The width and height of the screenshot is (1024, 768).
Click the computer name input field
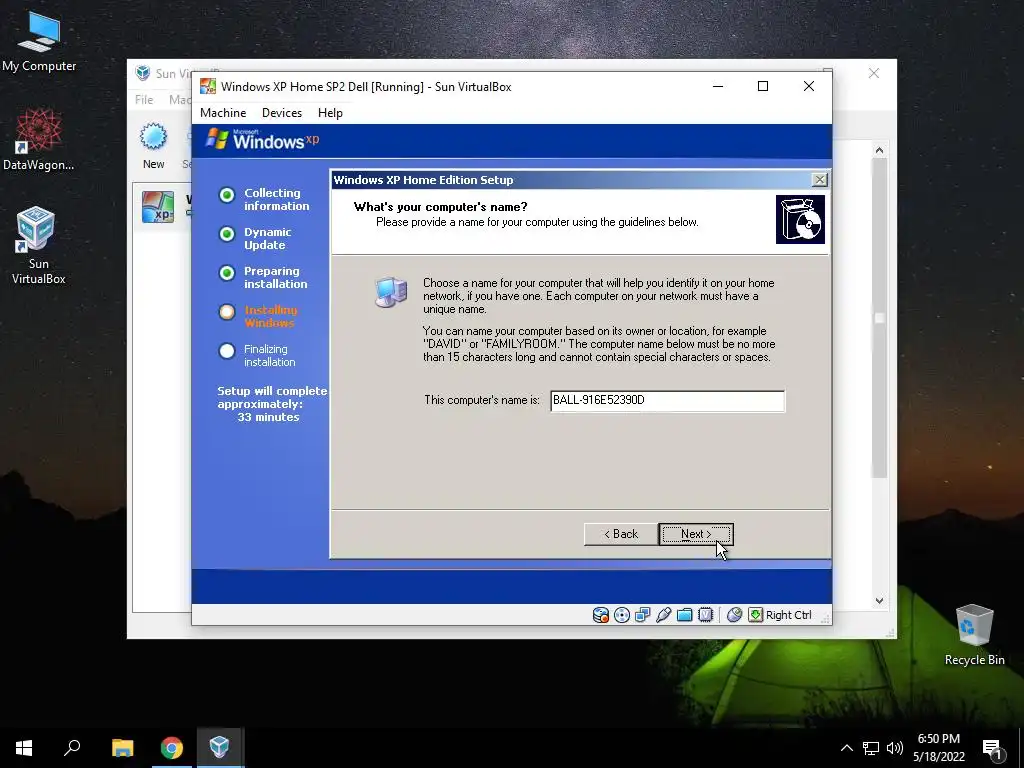tap(667, 400)
